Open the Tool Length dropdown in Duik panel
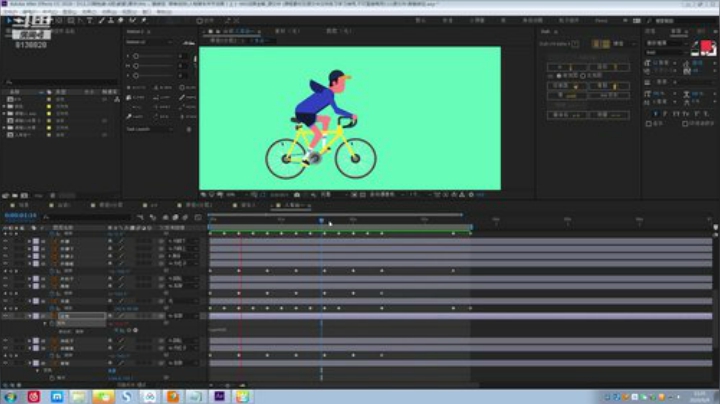720x404 pixels. pyautogui.click(x=150, y=129)
